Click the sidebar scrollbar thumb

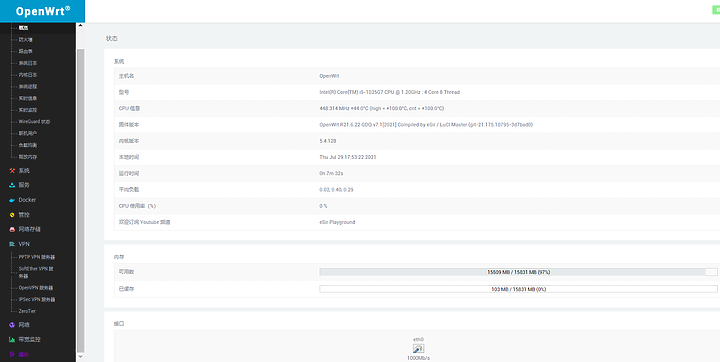coord(81,200)
